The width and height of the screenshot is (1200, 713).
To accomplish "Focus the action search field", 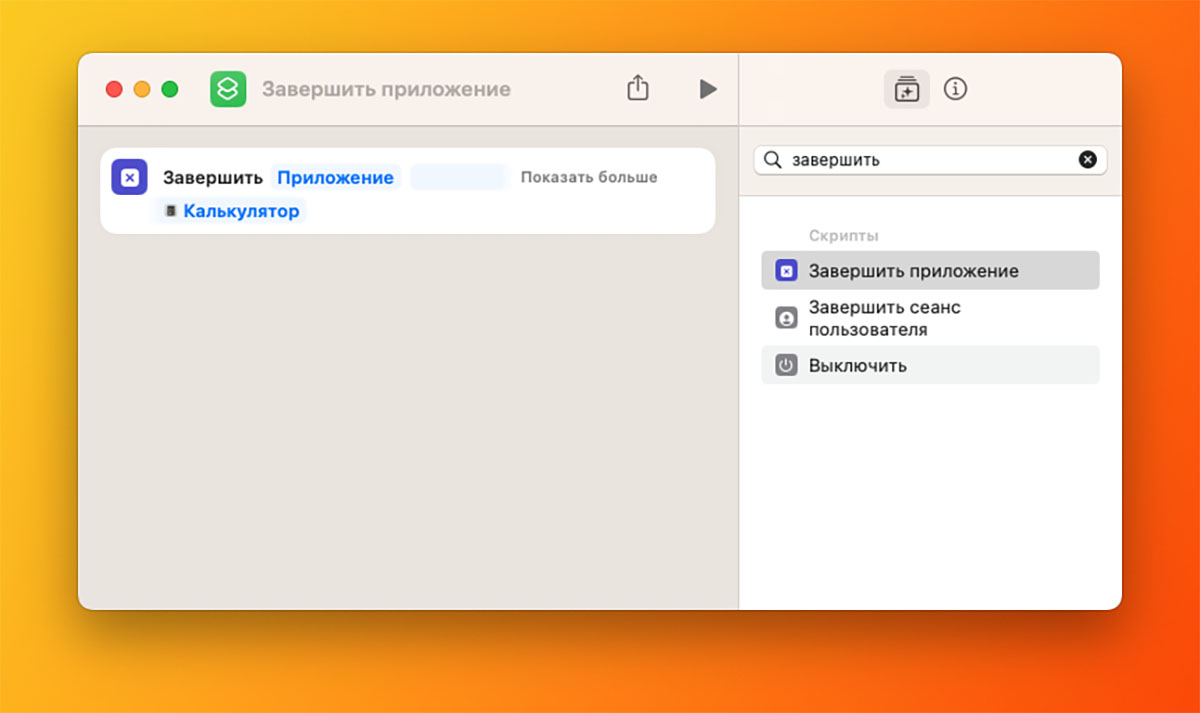I will [x=930, y=160].
